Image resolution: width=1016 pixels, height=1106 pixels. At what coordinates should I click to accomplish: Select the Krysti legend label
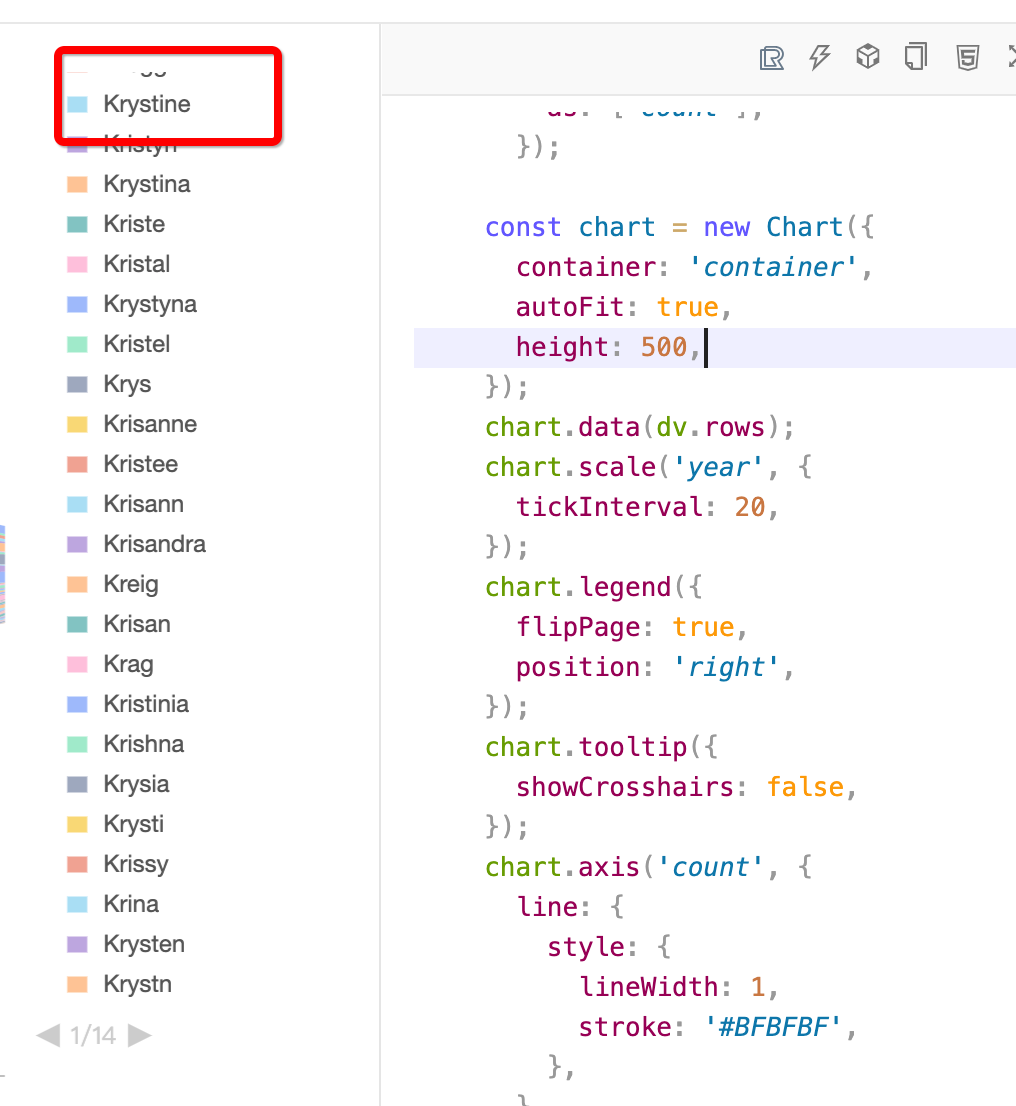pyautogui.click(x=133, y=825)
